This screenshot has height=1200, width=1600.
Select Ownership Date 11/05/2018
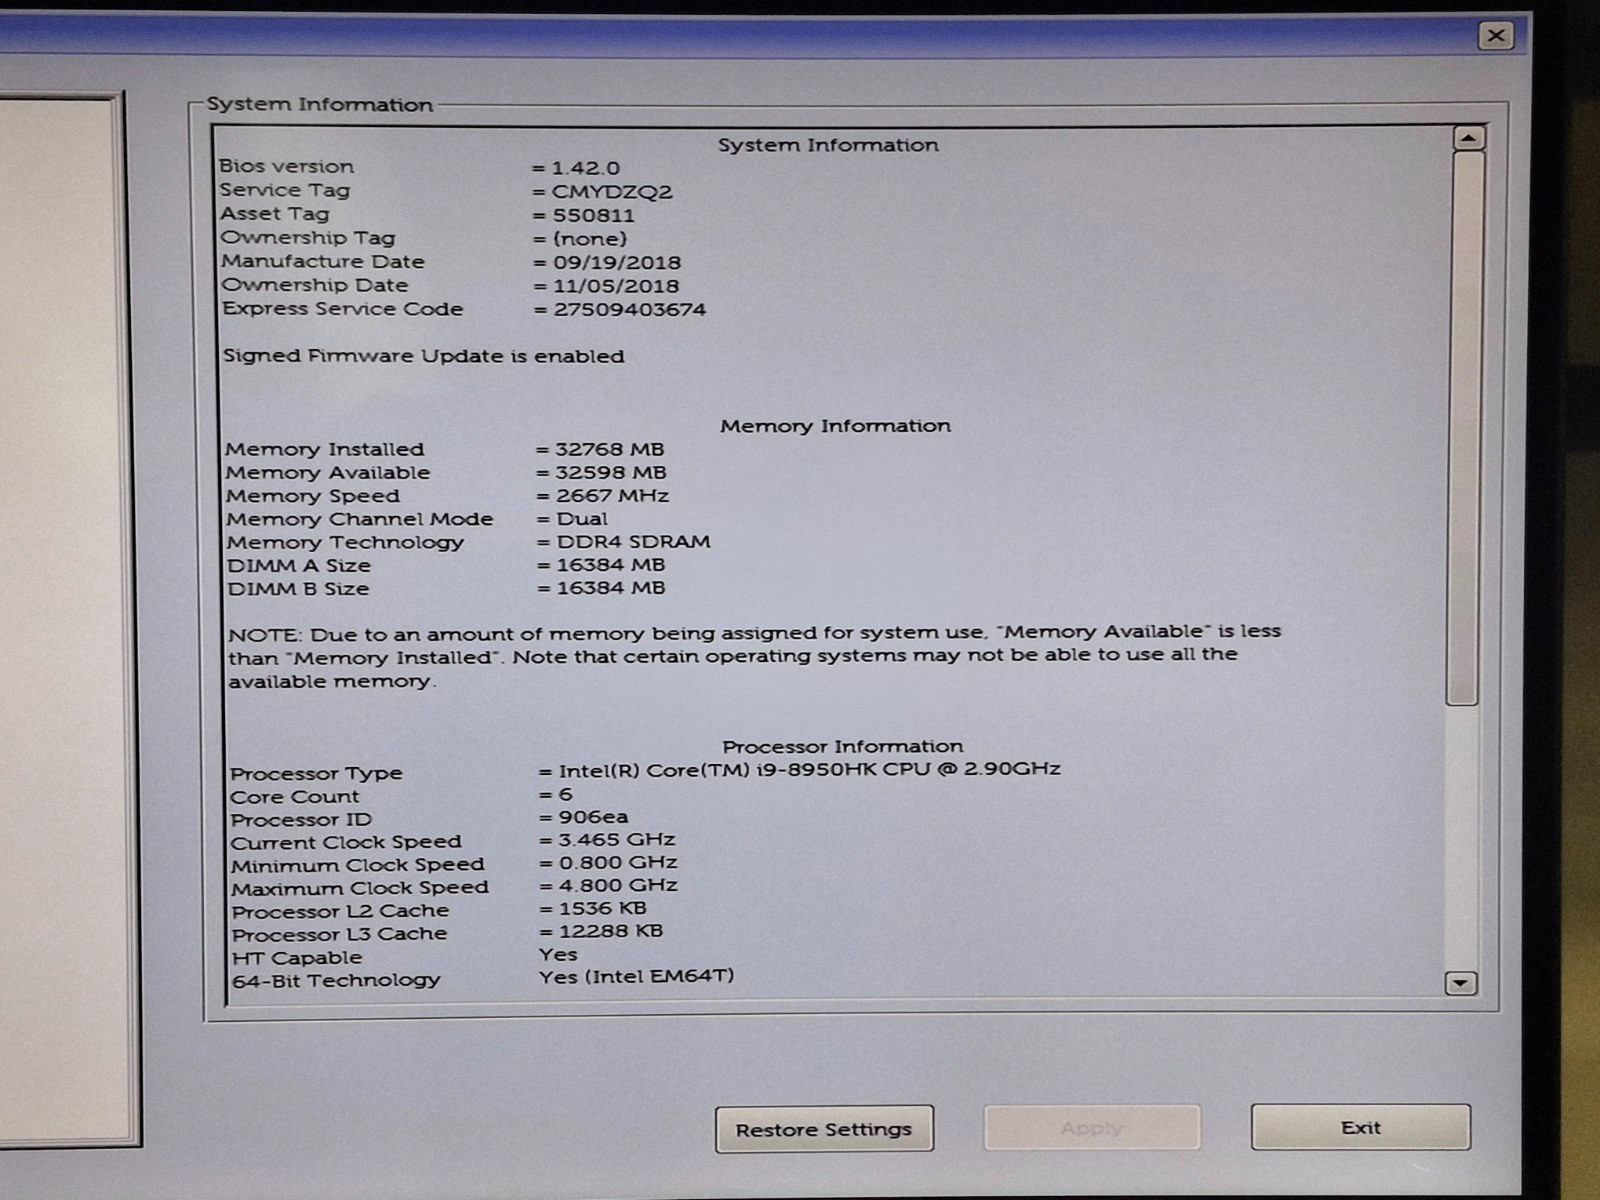(616, 286)
